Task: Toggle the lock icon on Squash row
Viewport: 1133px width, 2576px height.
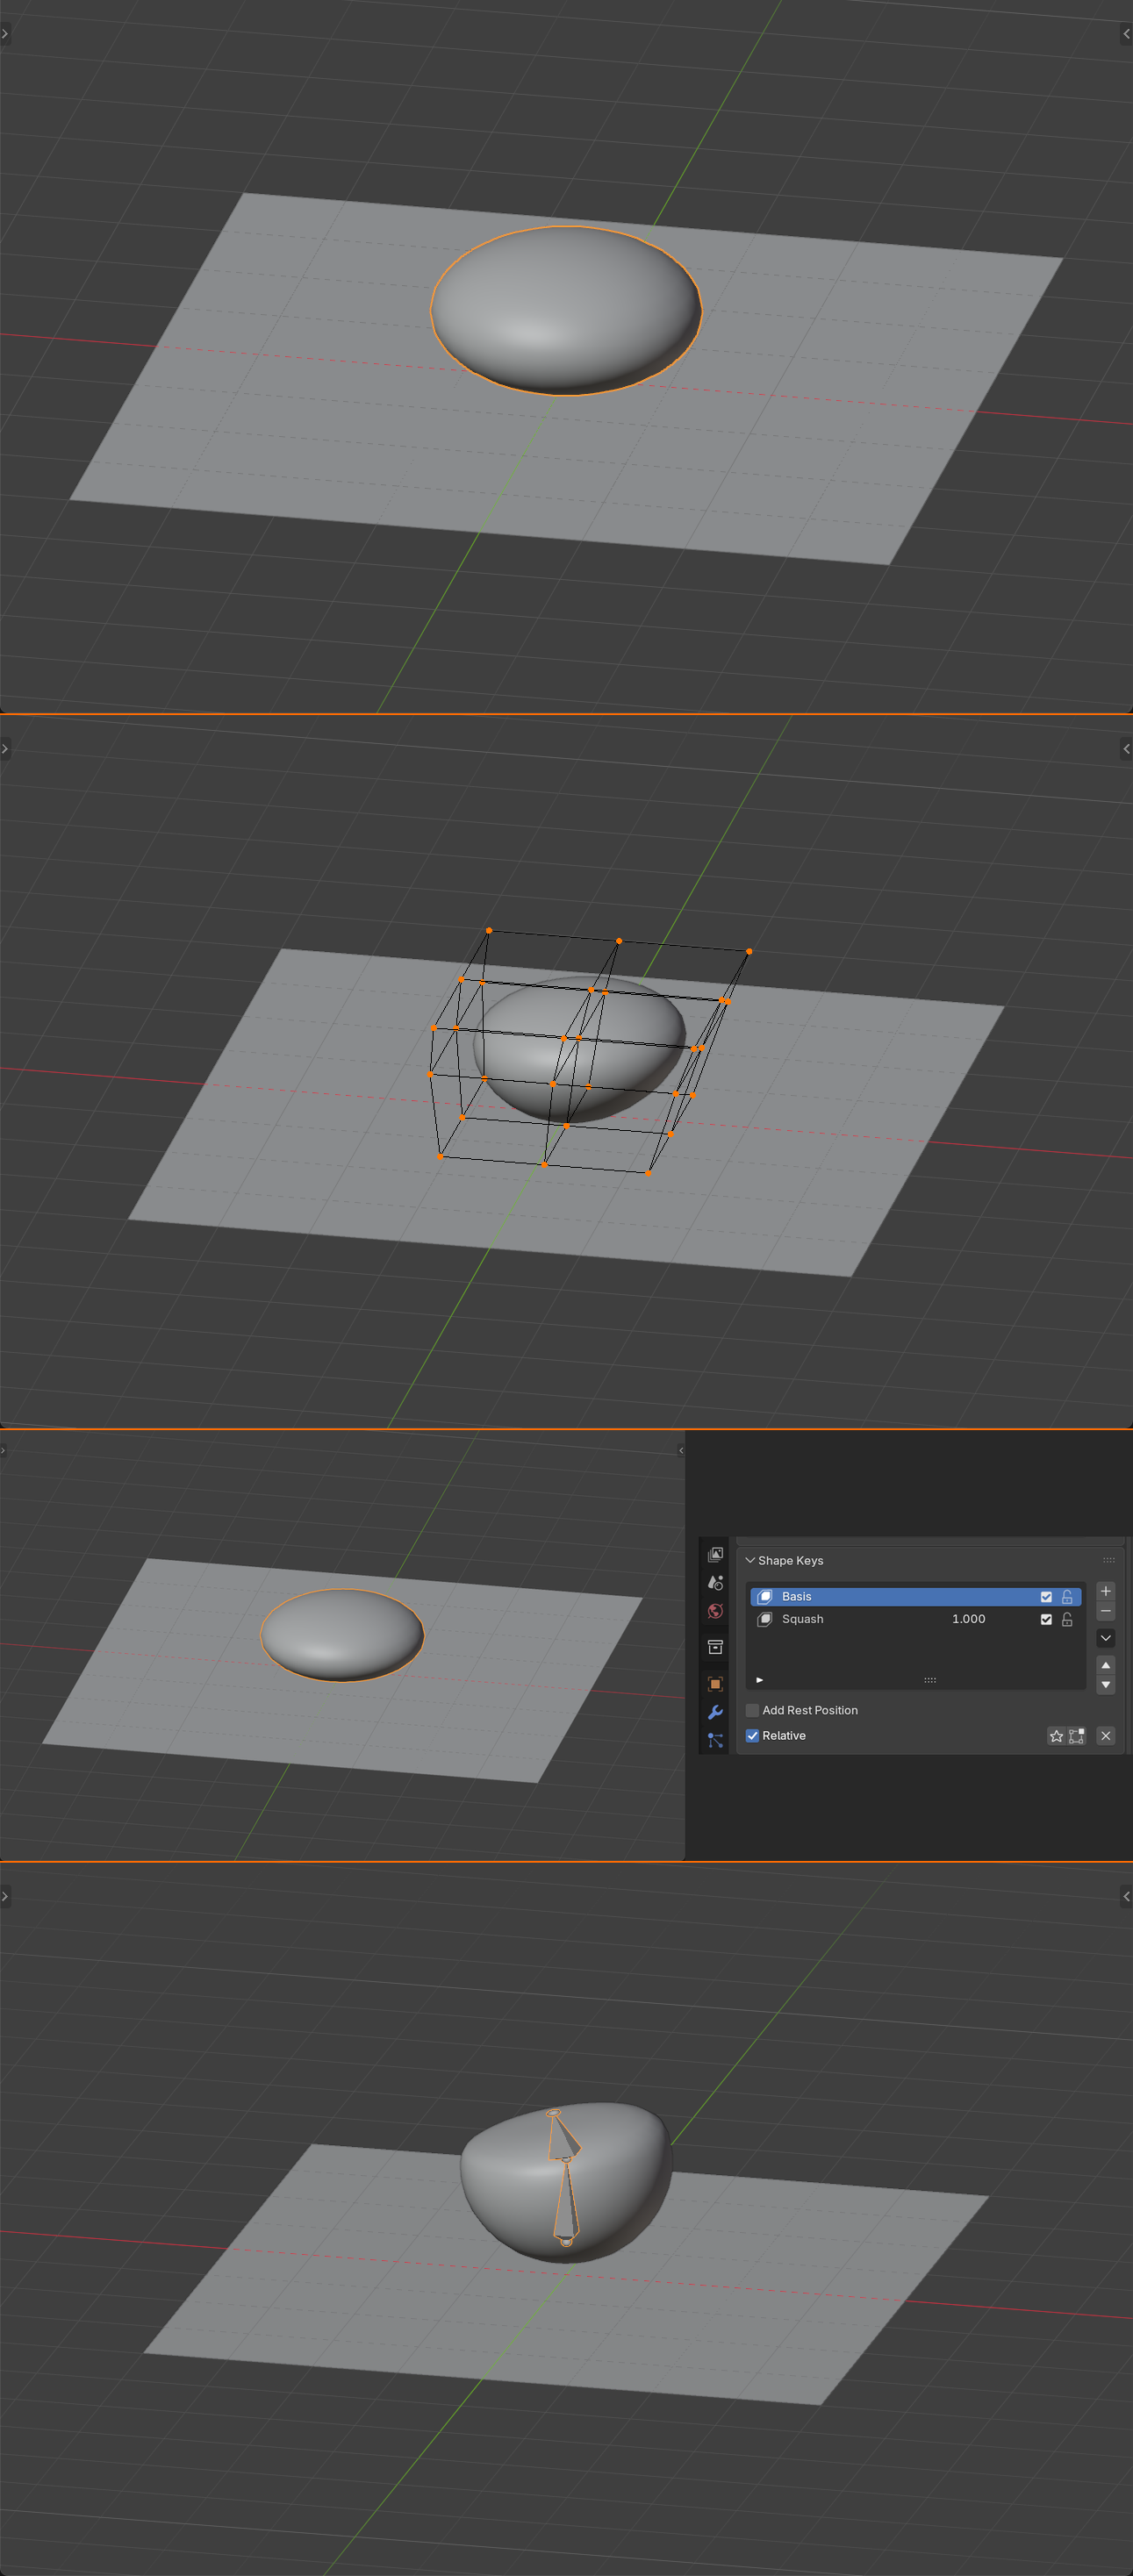Action: [x=1067, y=1619]
